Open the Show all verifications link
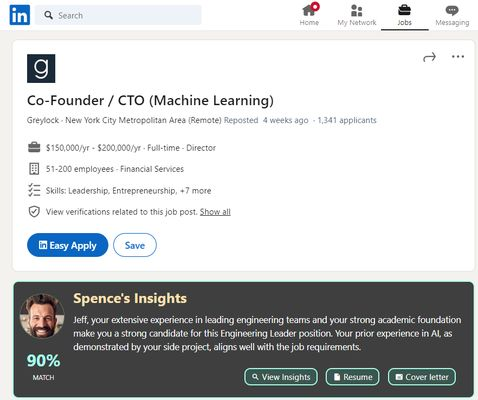 coord(215,212)
